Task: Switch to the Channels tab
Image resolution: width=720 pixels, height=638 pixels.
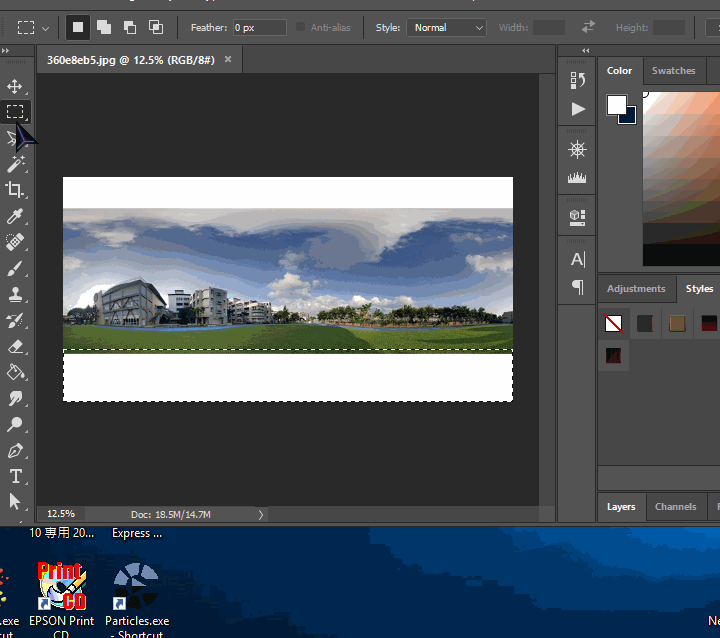Action: pyautogui.click(x=675, y=506)
